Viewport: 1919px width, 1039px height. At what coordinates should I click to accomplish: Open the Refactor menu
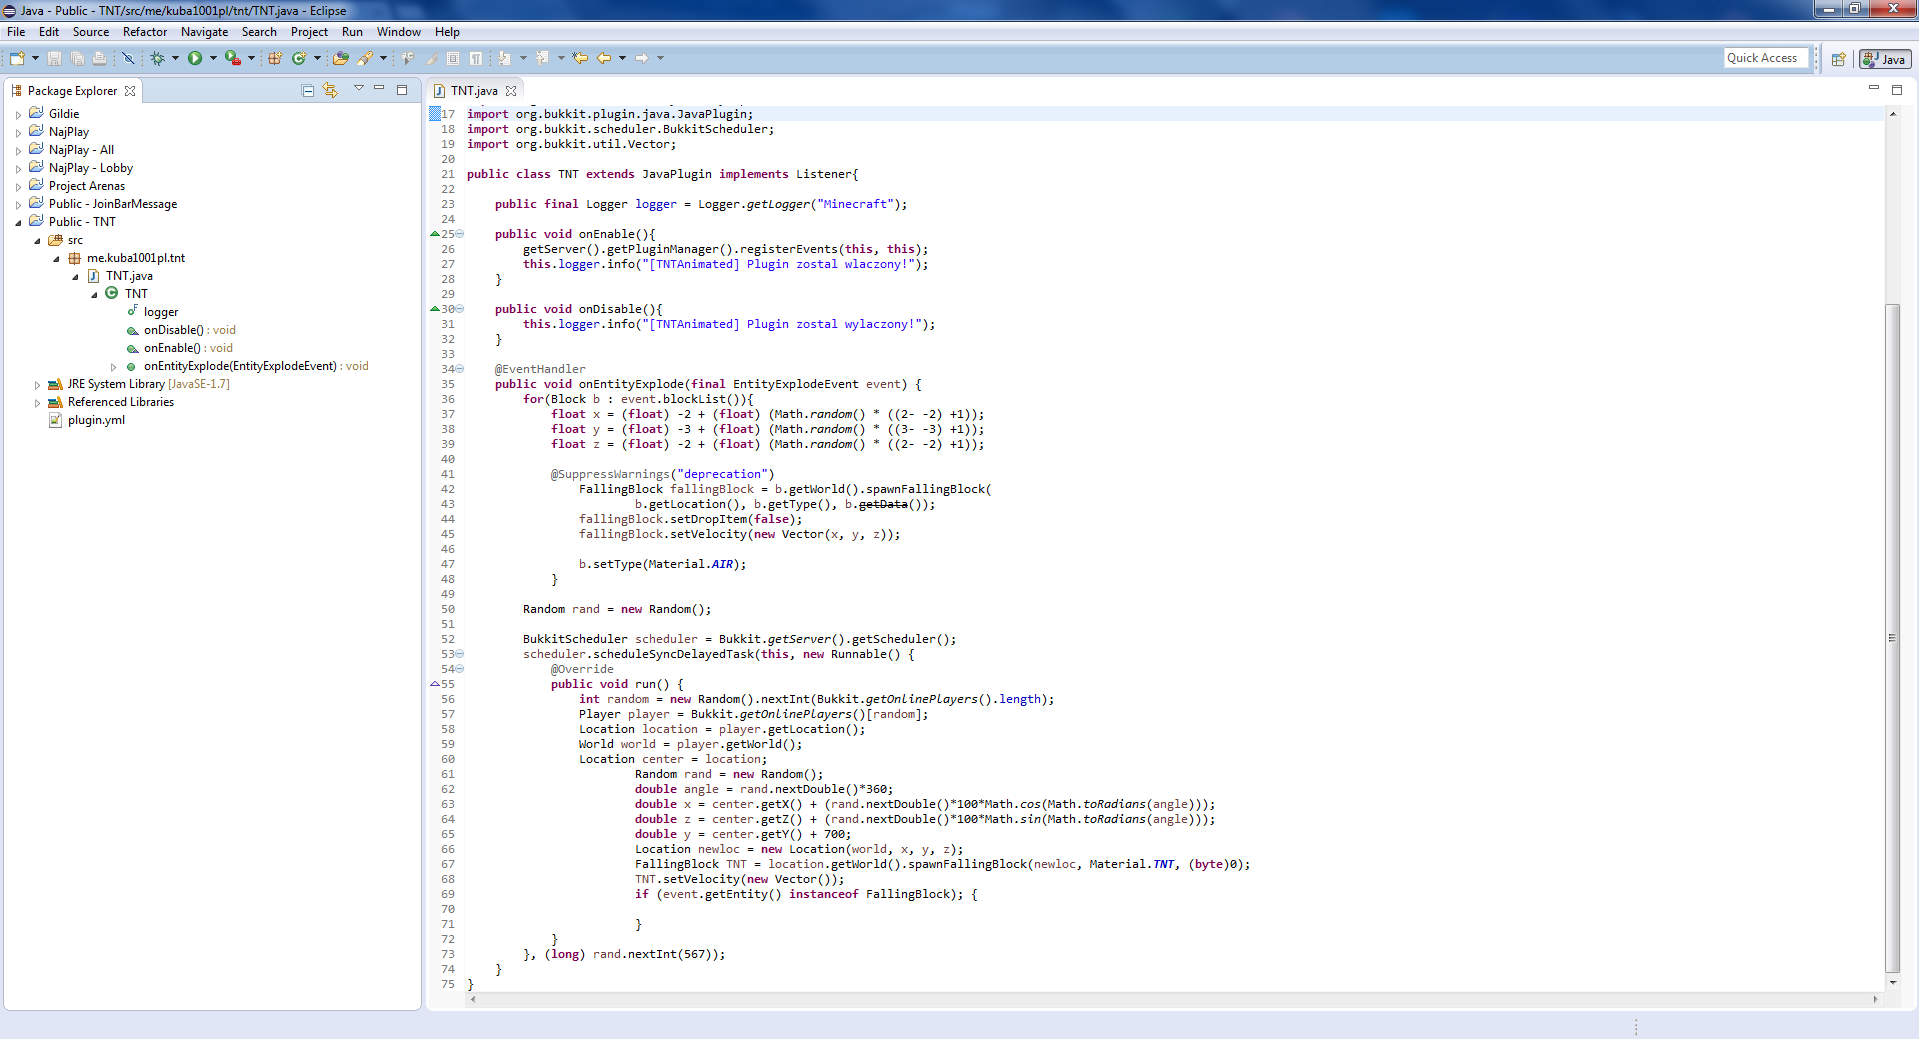point(145,32)
